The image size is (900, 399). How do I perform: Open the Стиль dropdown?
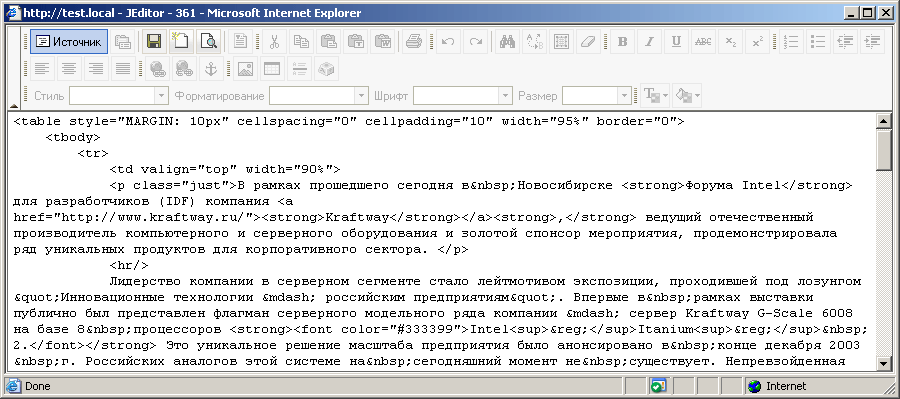click(119, 96)
